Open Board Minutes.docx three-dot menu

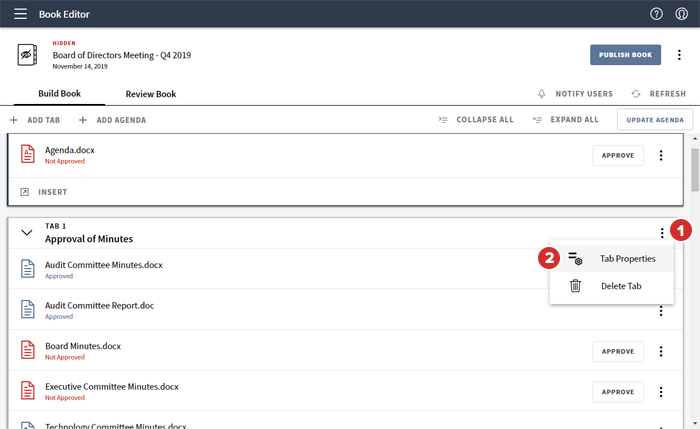point(661,351)
